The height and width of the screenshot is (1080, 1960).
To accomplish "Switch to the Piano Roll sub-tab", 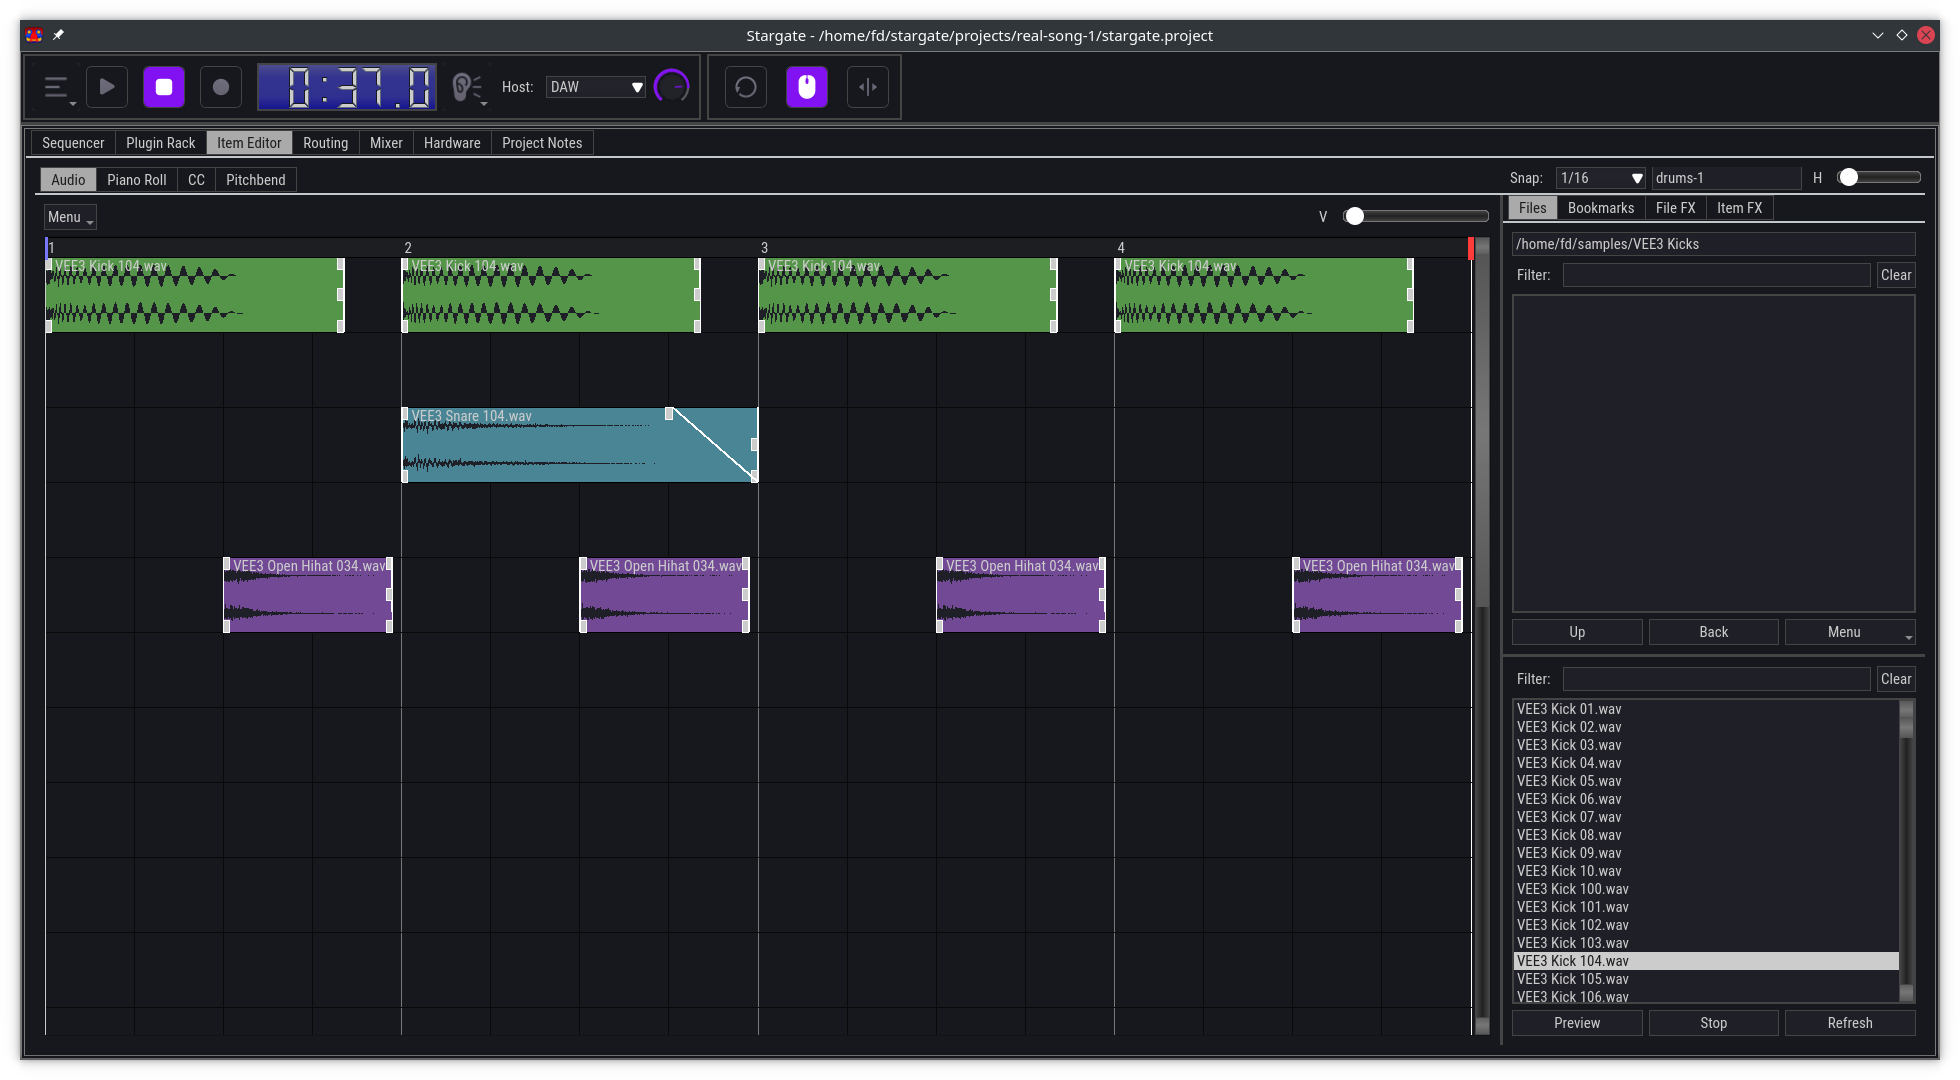I will 137,180.
